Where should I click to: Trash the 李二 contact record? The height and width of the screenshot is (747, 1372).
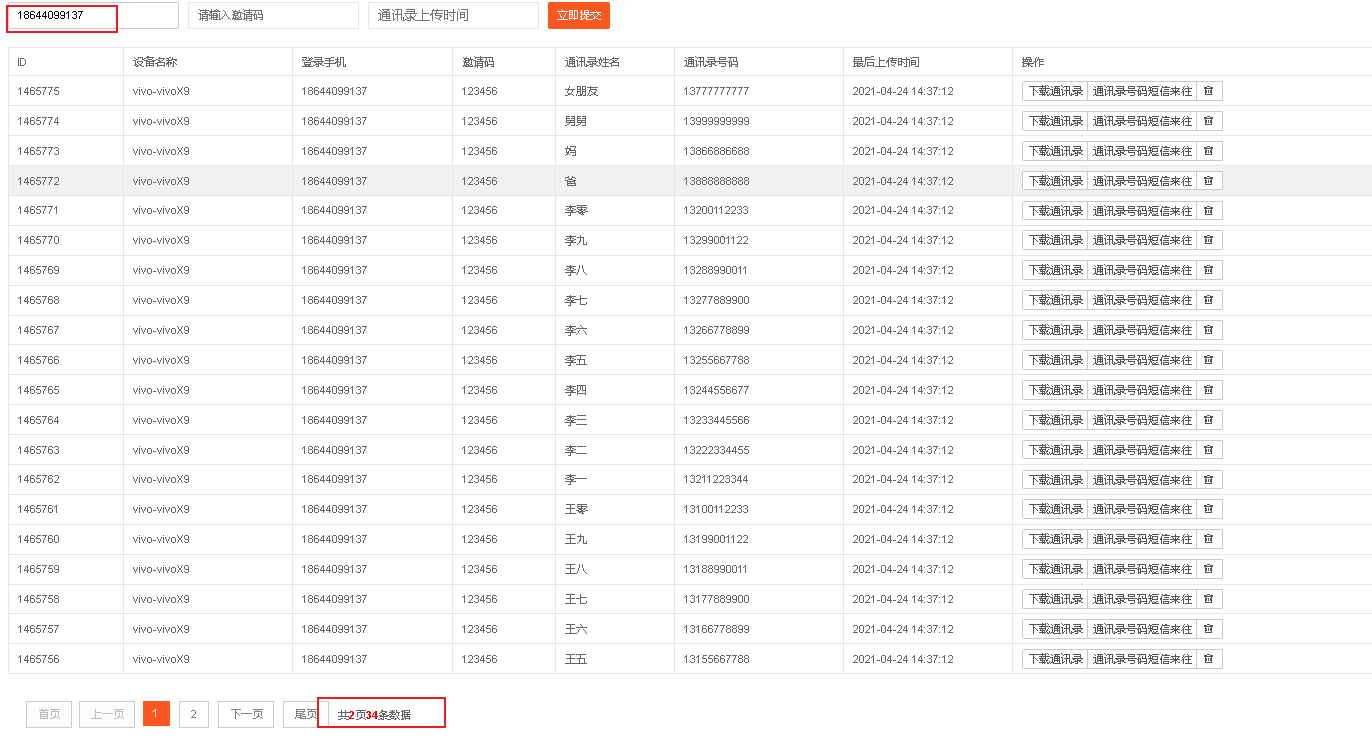tap(1209, 450)
